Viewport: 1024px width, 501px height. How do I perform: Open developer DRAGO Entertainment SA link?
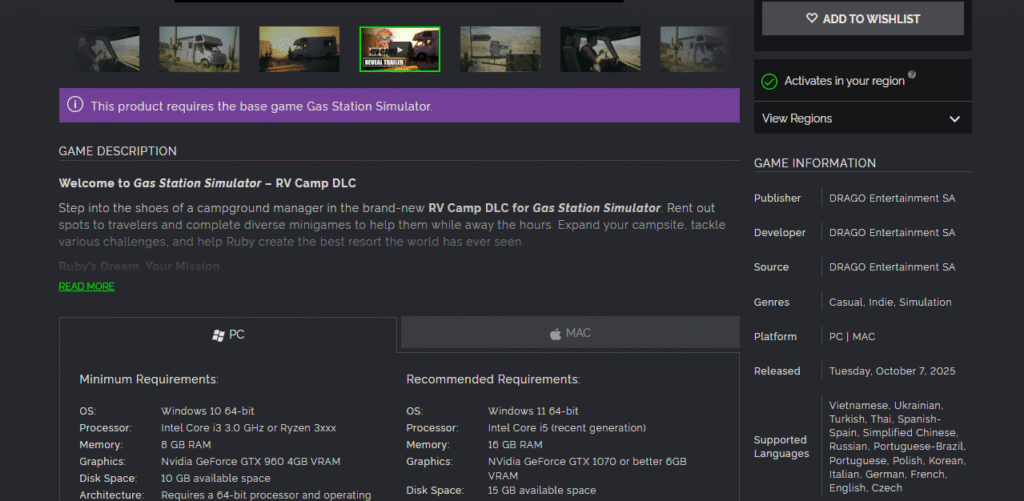(891, 233)
